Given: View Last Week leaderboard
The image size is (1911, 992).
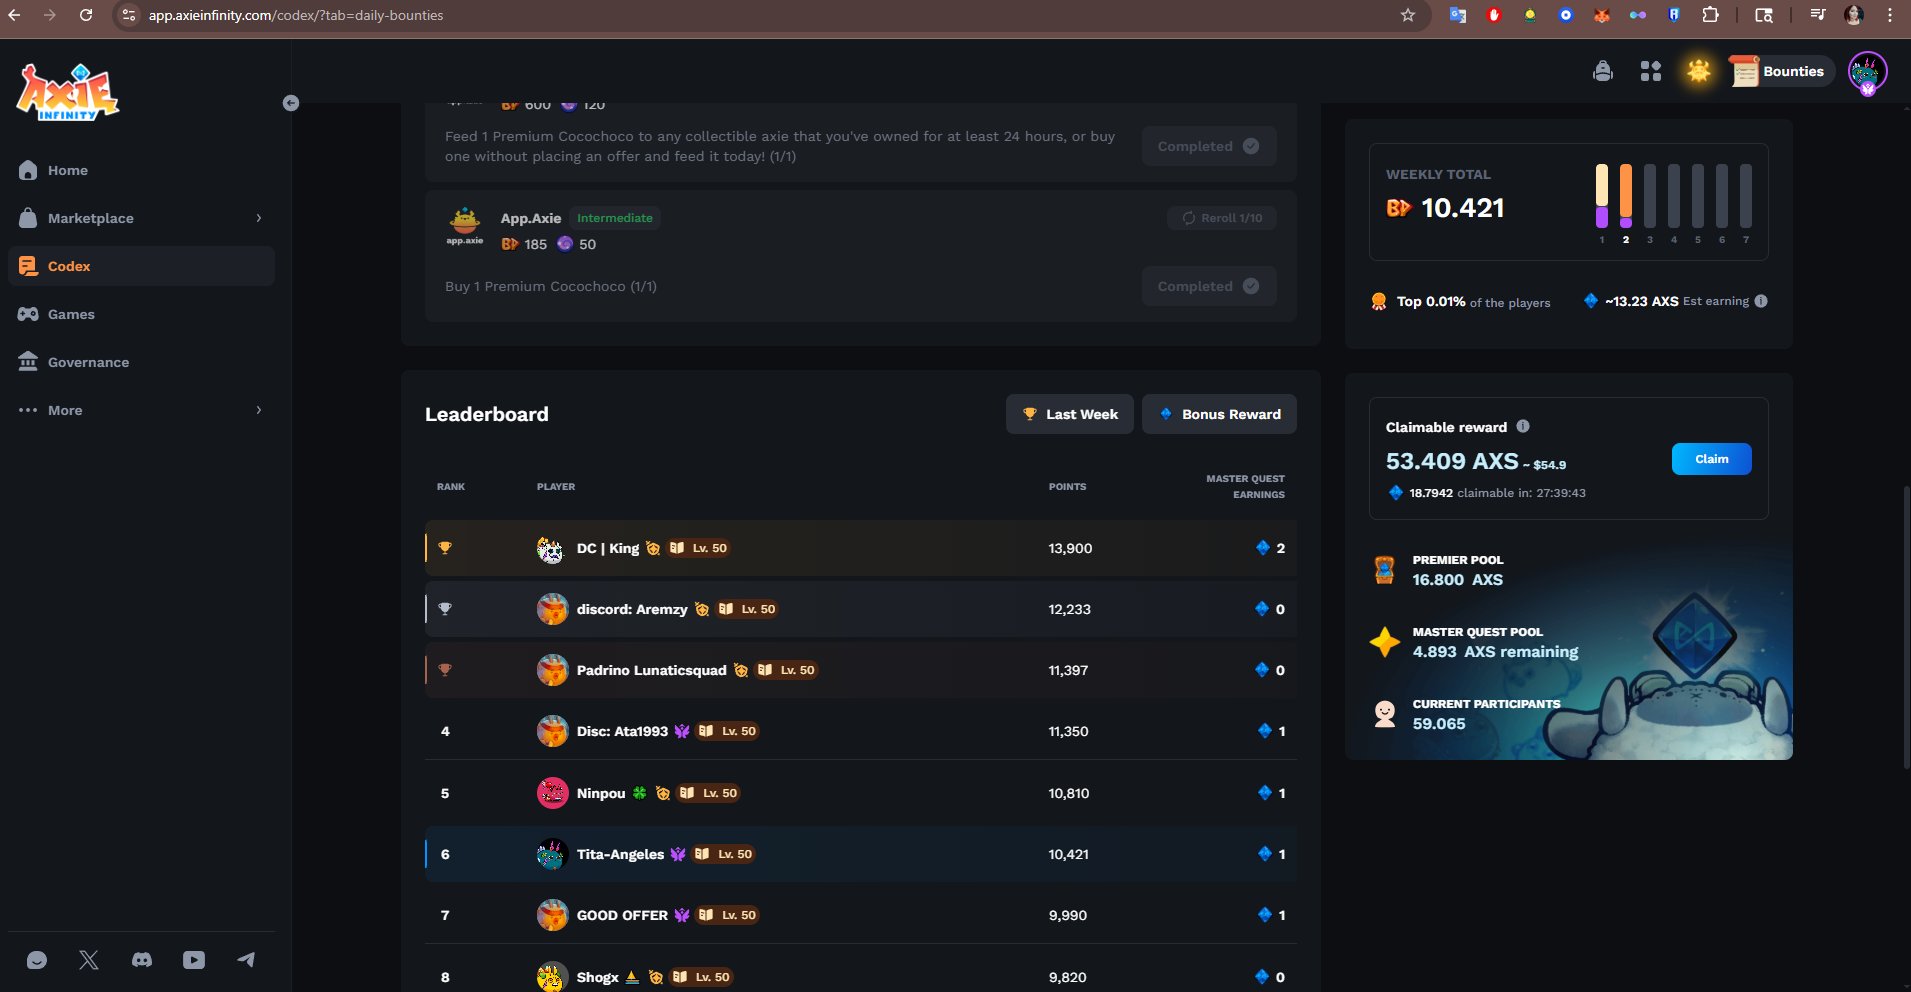Looking at the screenshot, I should [x=1069, y=414].
